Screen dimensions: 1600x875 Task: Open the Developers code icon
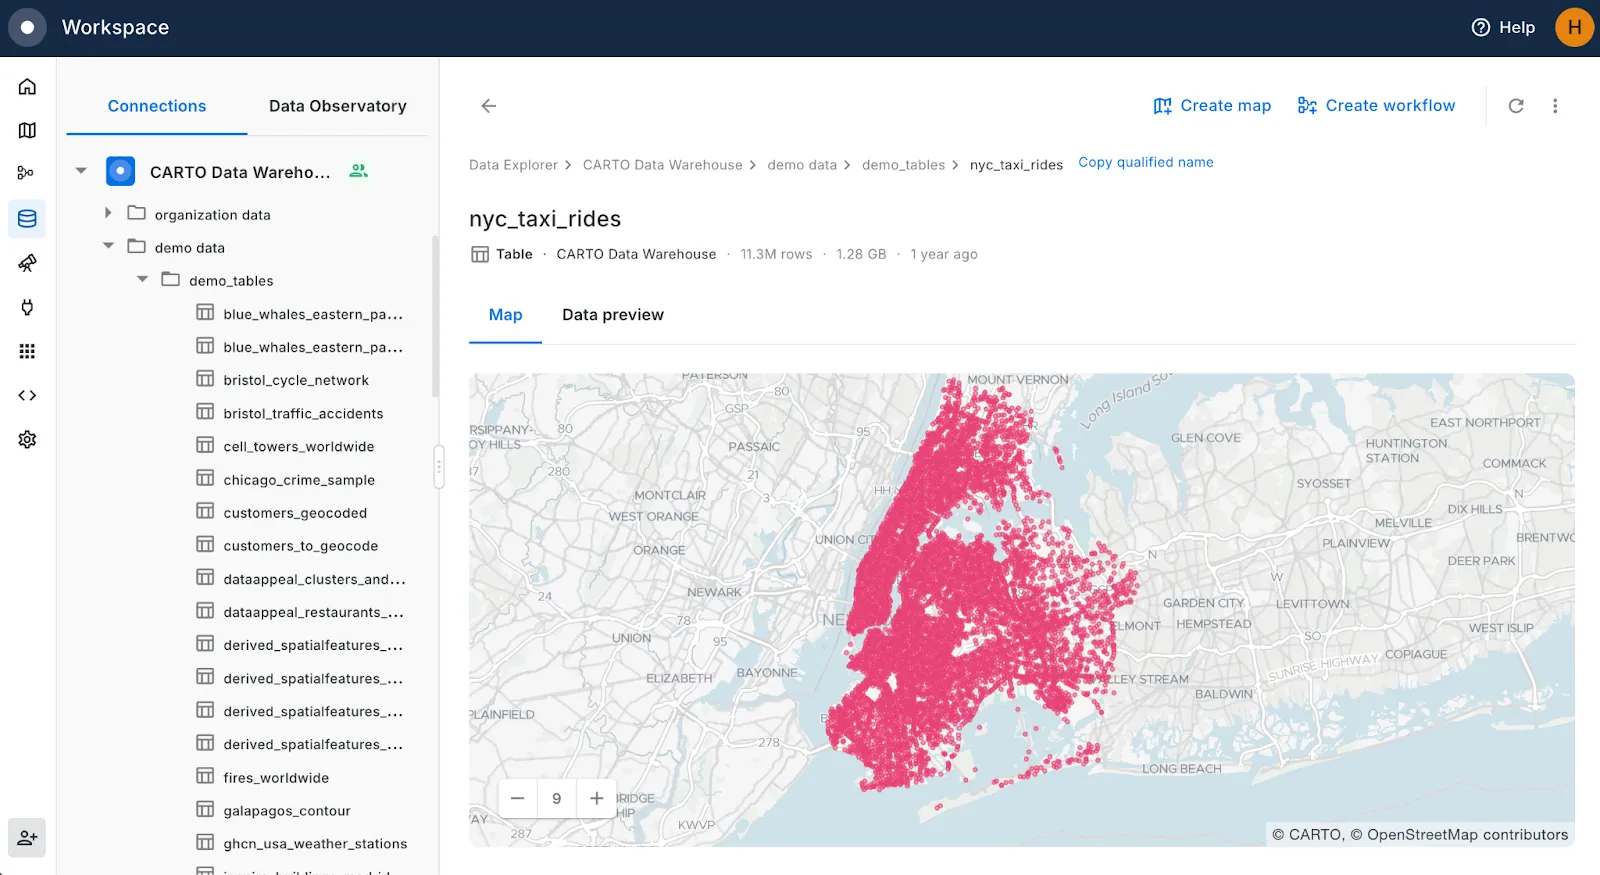pos(27,396)
